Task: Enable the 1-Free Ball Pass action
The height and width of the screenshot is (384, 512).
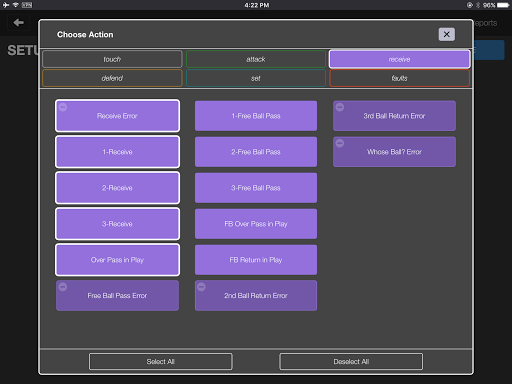Action: coord(256,116)
